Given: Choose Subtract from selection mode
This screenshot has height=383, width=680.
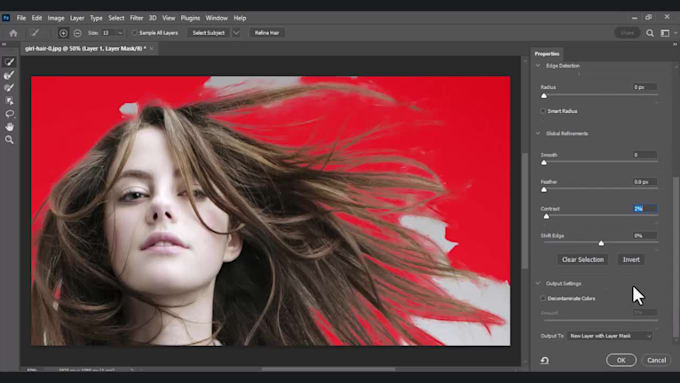Looking at the screenshot, I should pos(77,33).
